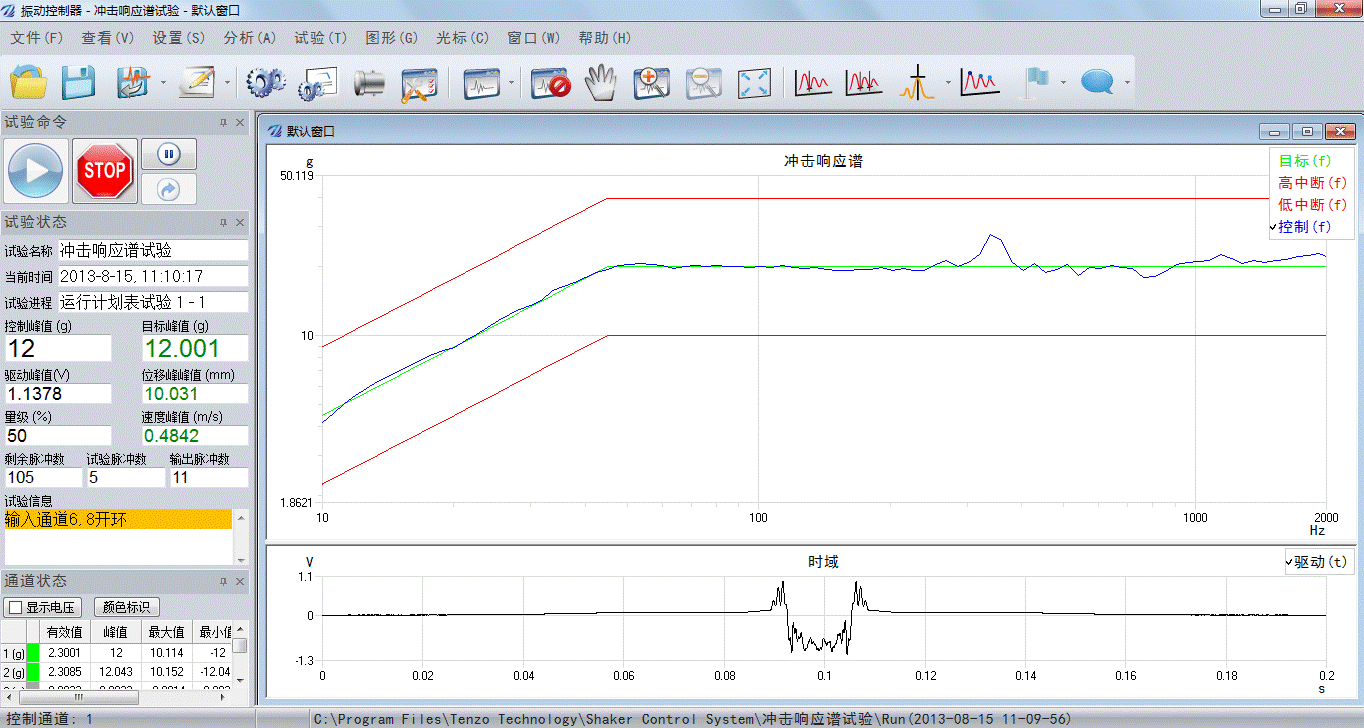The image size is (1364, 728).
Task: Expand dropdown arrow beside speech bubble icon
Action: click(1127, 83)
